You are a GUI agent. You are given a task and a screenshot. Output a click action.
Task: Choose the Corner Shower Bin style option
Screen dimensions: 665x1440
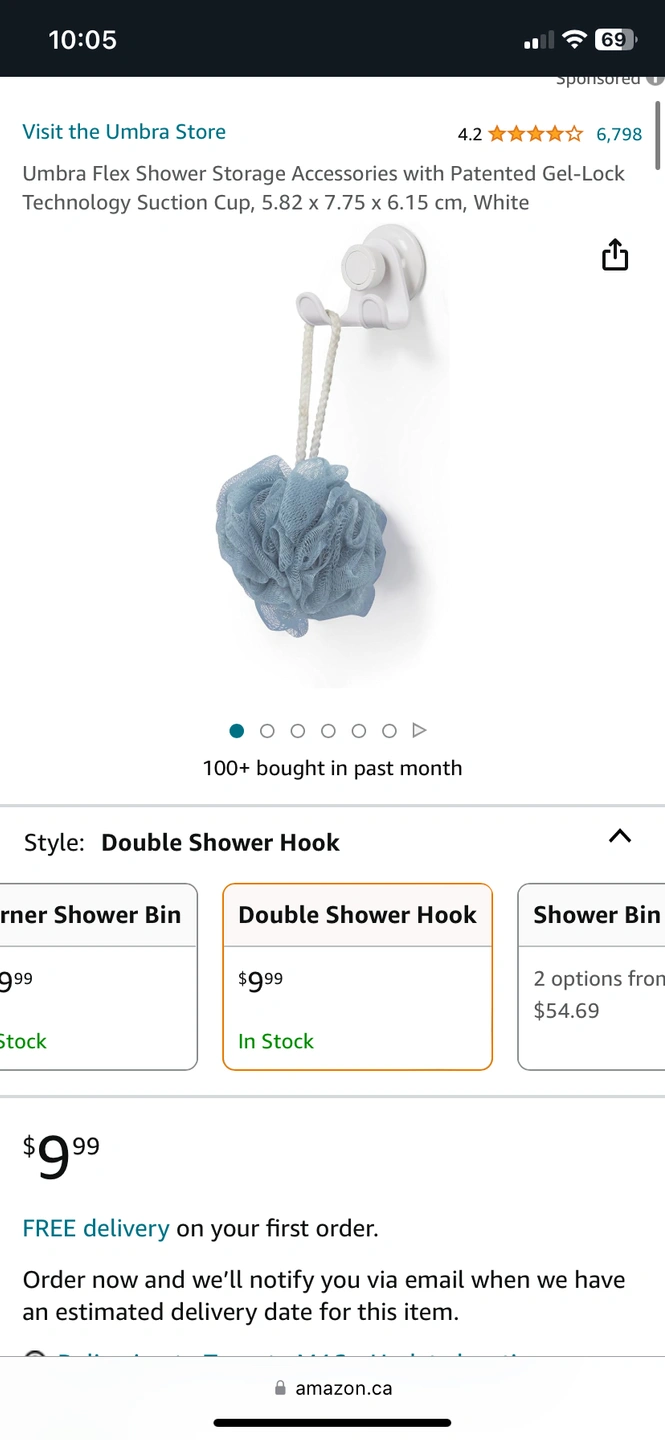coord(98,977)
